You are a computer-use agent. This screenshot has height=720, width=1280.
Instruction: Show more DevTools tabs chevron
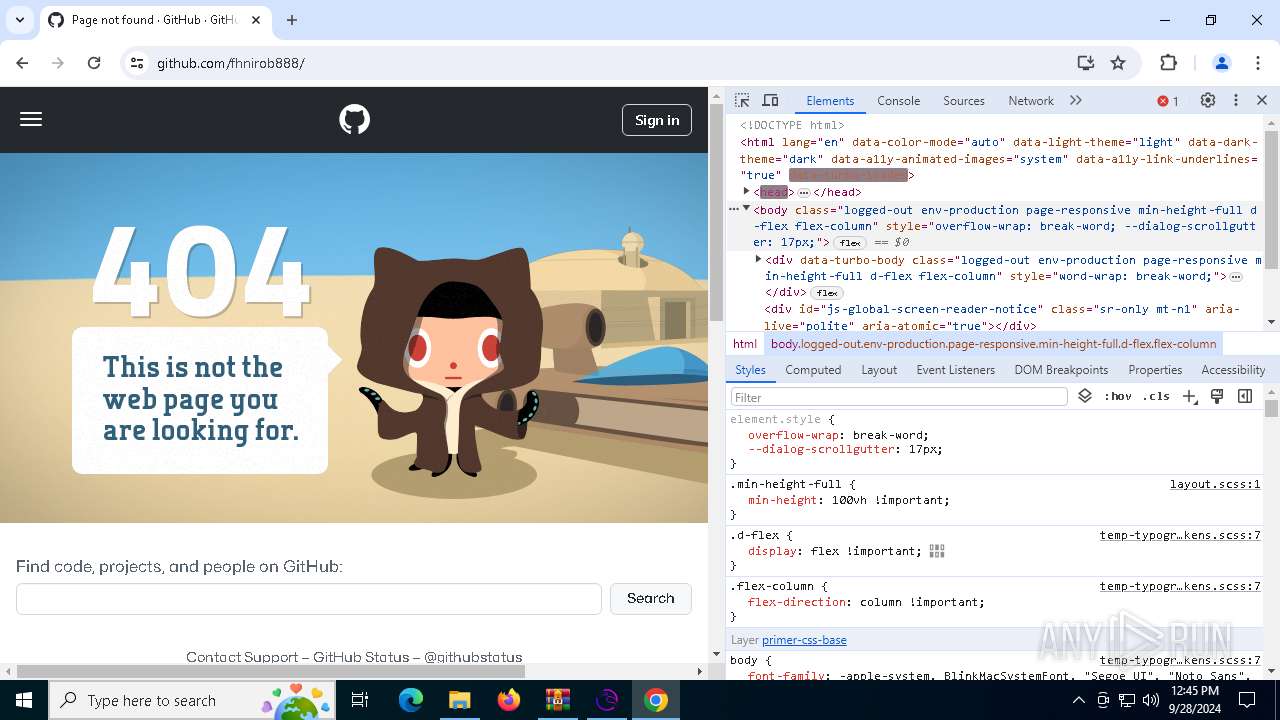coord(1076,101)
